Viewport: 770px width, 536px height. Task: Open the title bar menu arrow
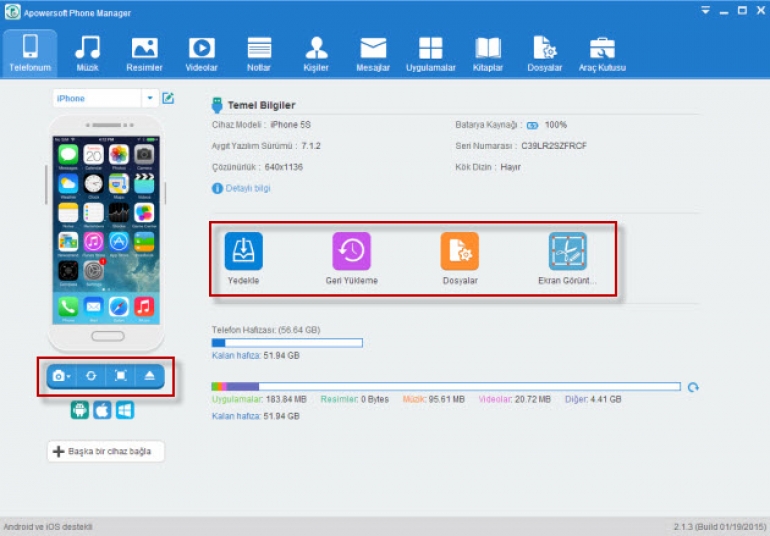tap(705, 10)
